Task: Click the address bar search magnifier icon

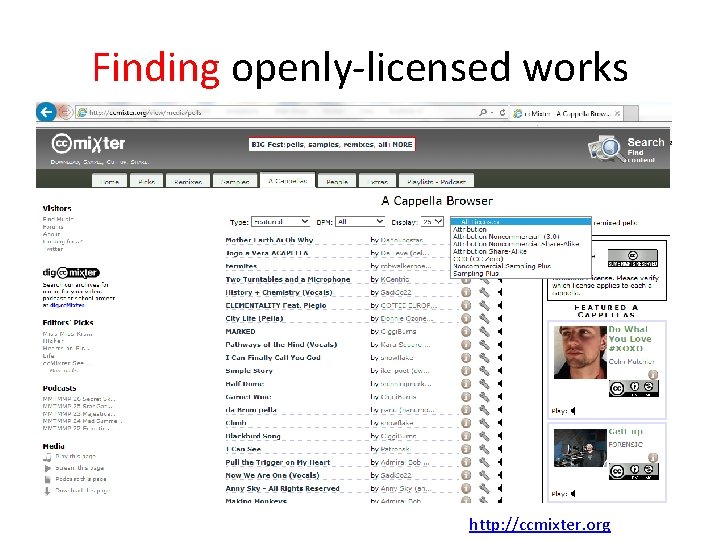Action: pos(483,112)
